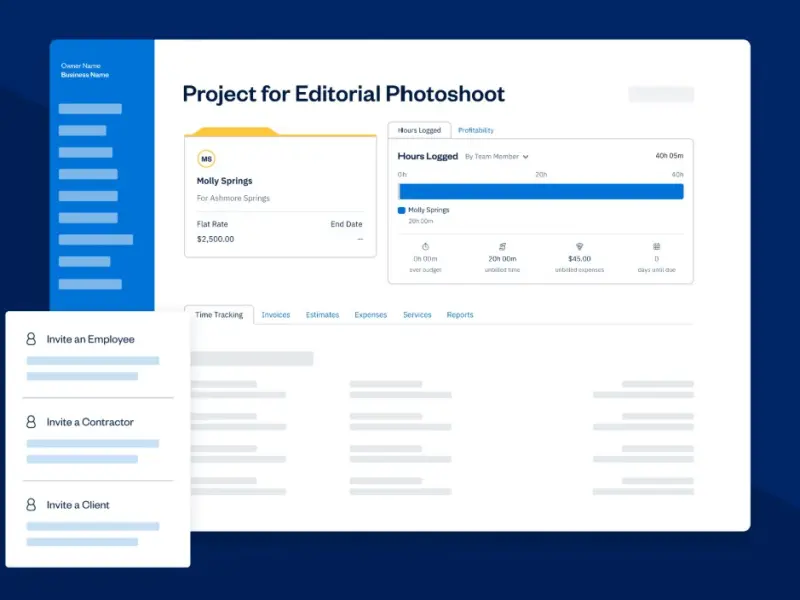Switch to the Expenses tab

(x=370, y=315)
